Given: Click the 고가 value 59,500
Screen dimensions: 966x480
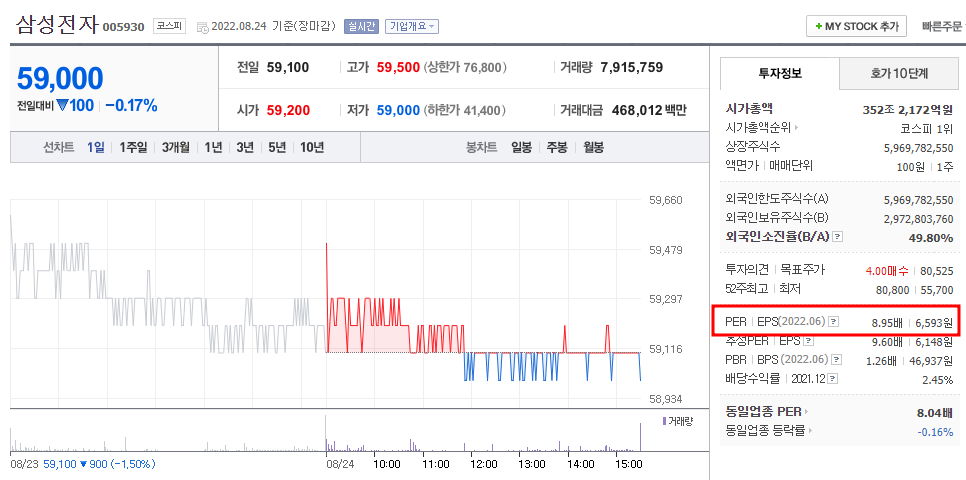Looking at the screenshot, I should coord(398,67).
